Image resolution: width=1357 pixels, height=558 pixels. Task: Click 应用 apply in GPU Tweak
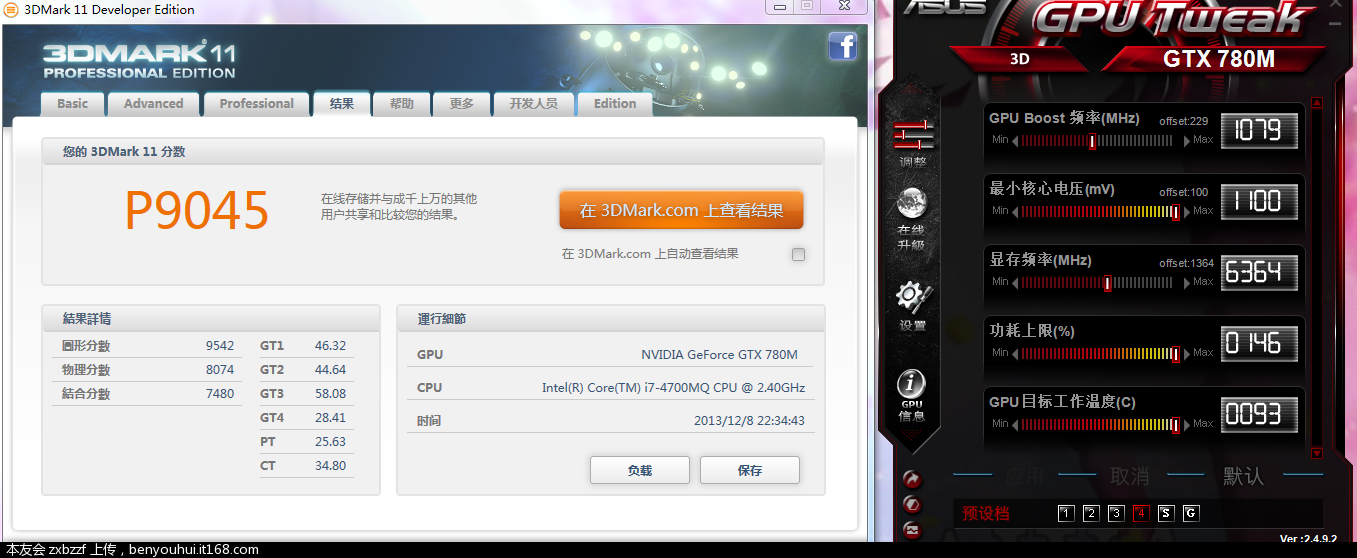tap(1023, 476)
